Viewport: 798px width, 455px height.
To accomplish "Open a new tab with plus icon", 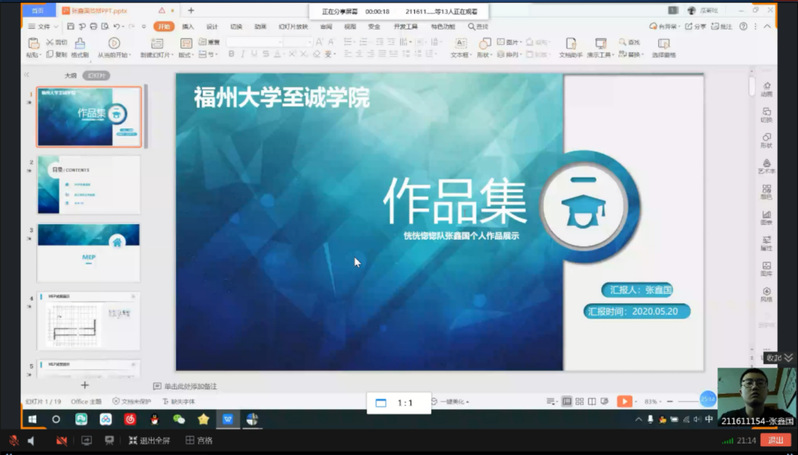I will pos(191,10).
